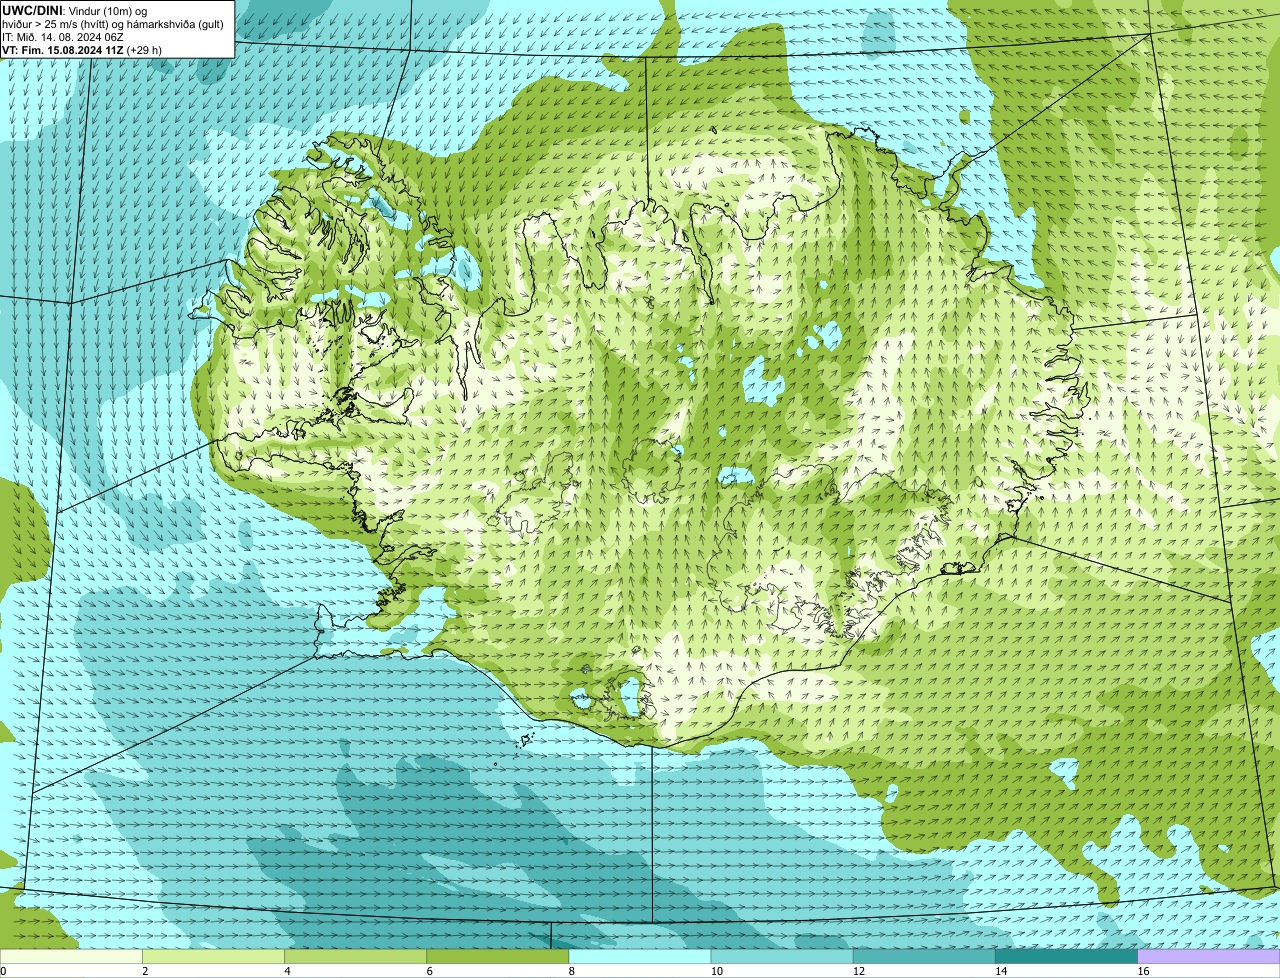
Task: Click the legend label '2'
Action: point(145,971)
